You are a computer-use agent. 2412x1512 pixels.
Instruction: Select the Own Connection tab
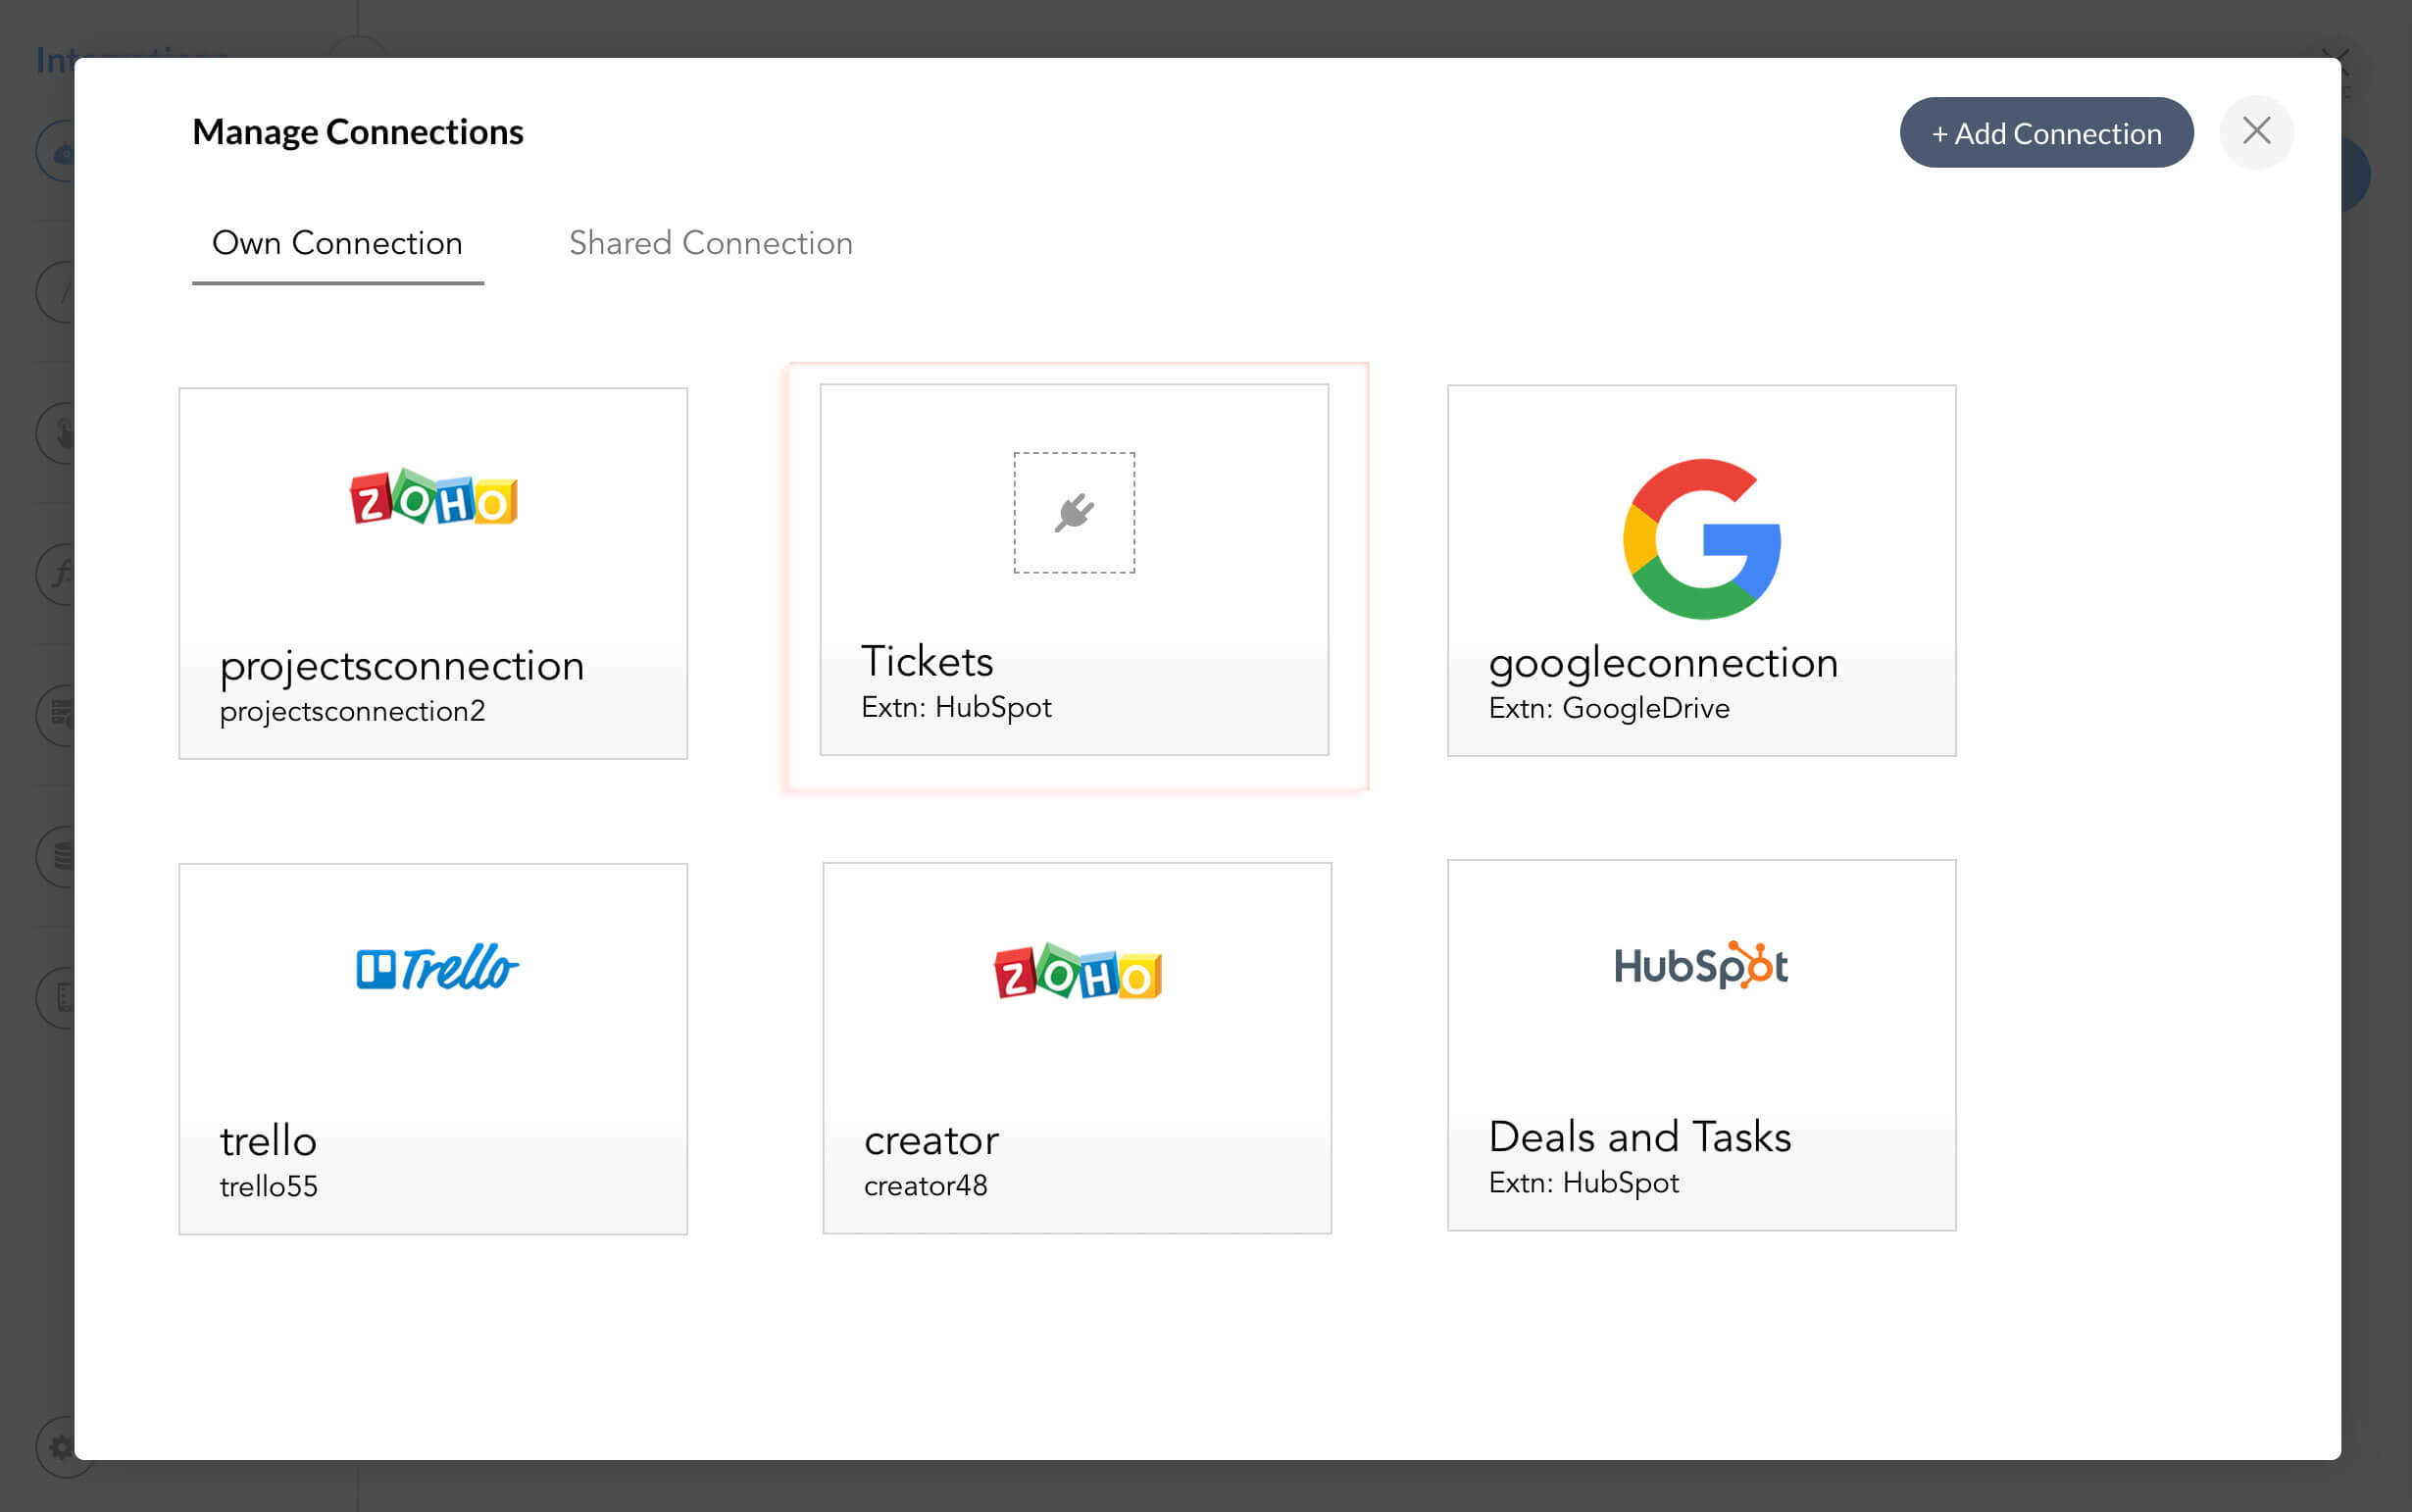337,243
